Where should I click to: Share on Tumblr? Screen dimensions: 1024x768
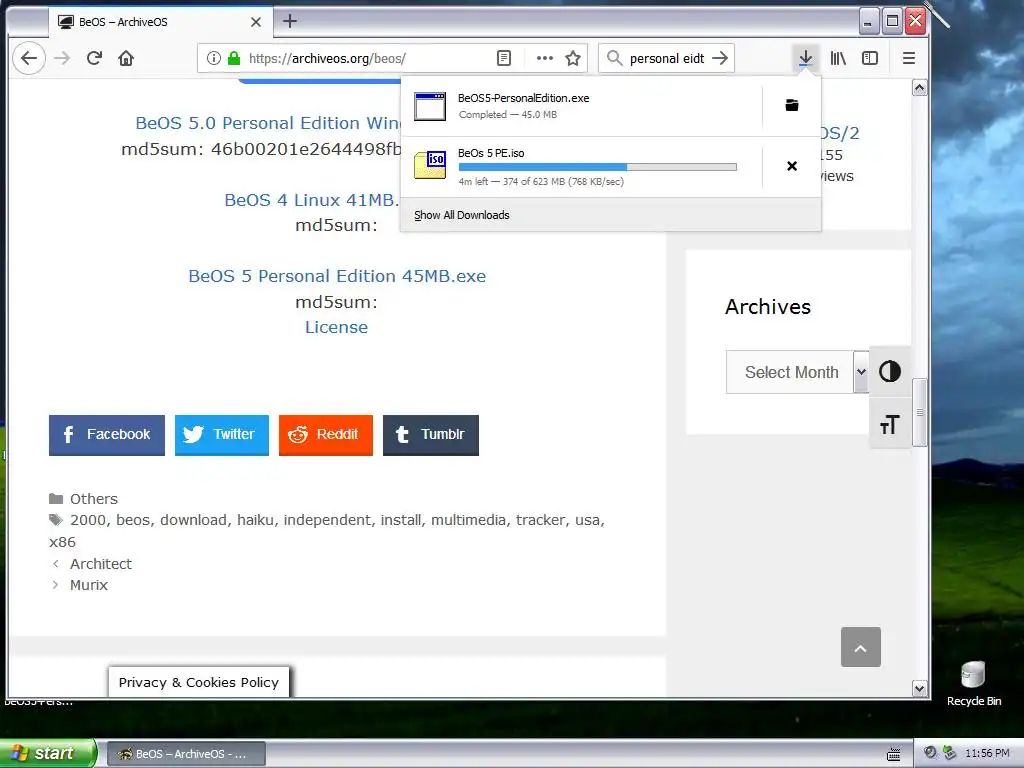point(430,435)
